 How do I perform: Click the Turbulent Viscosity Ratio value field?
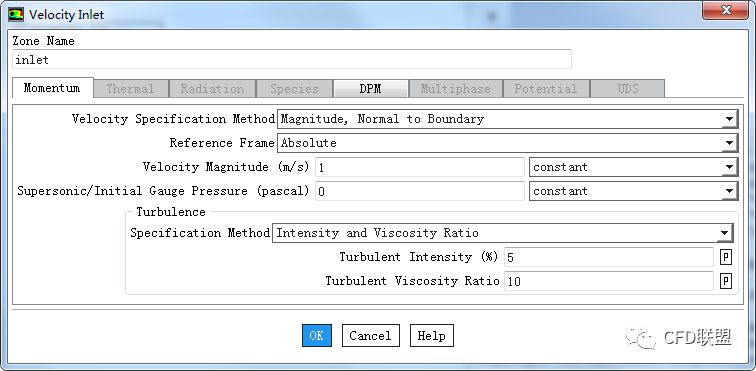(609, 281)
